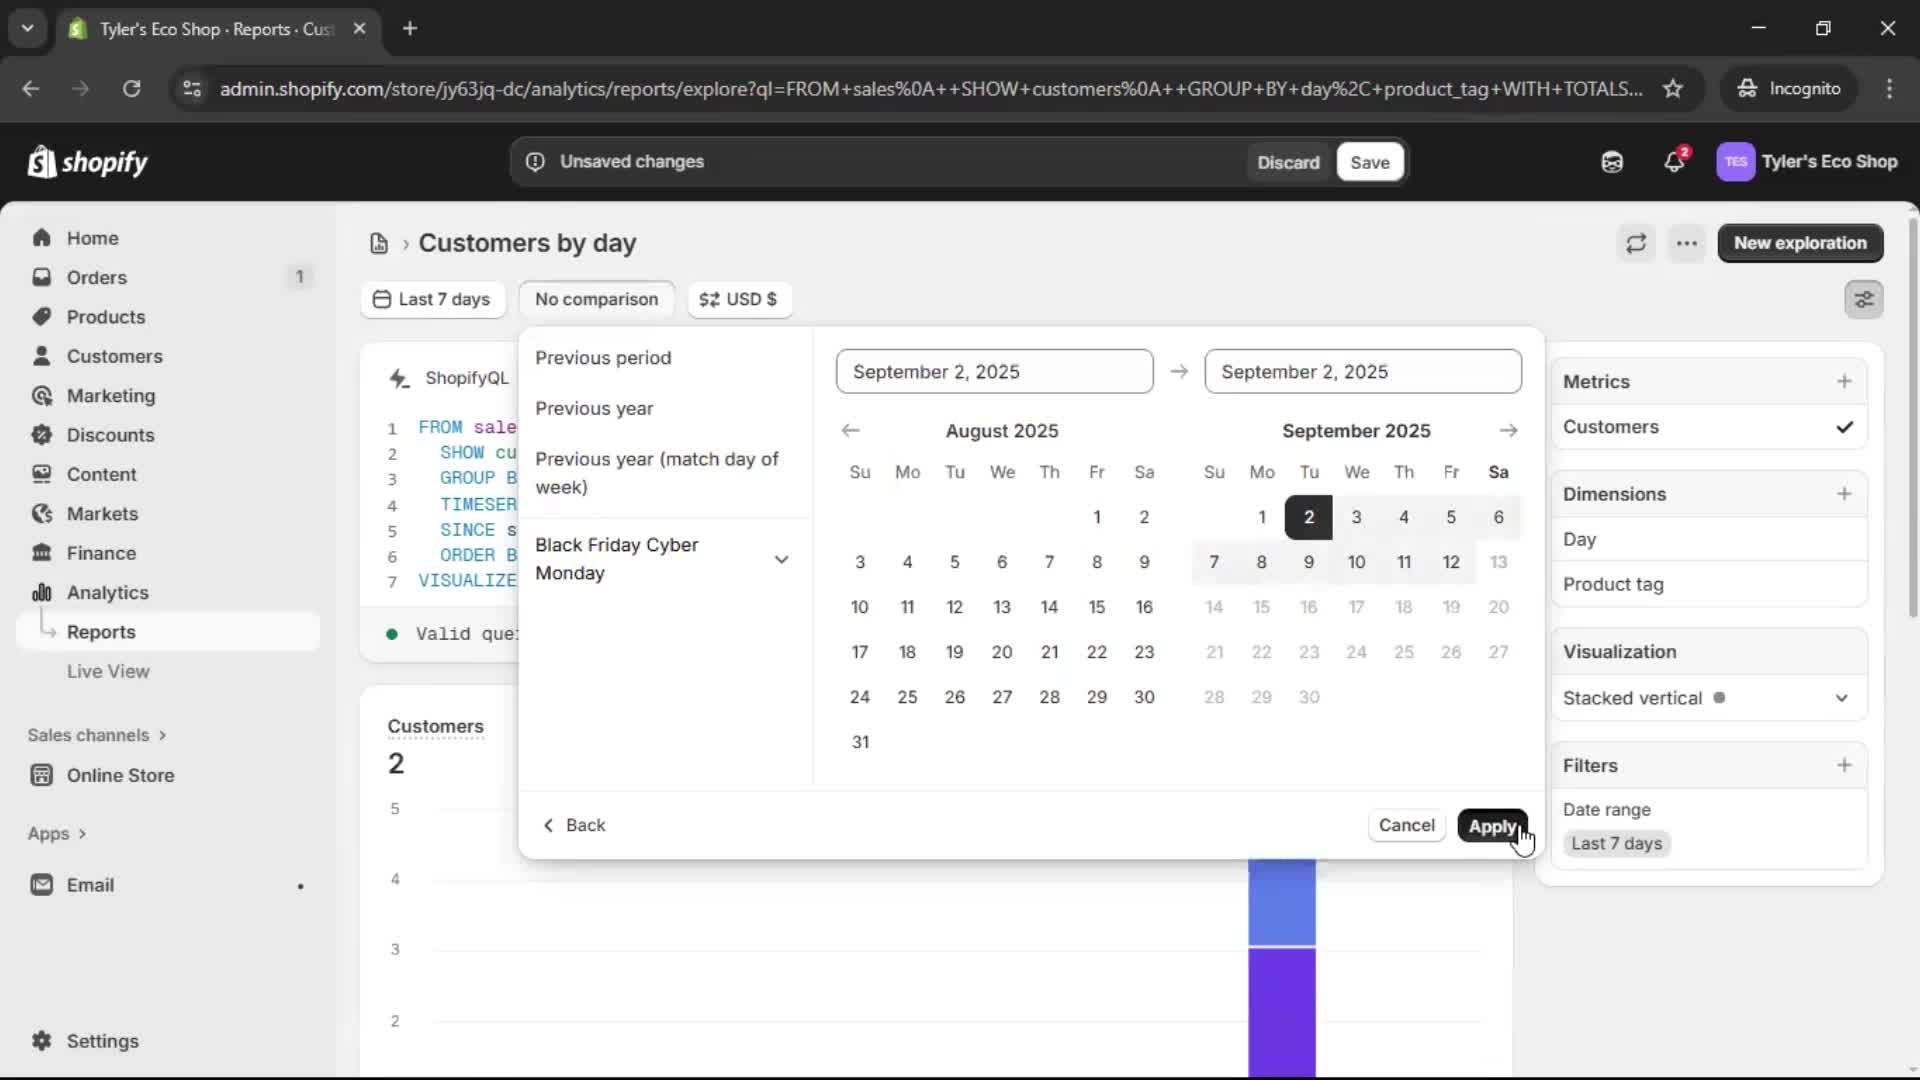Select the Previous period comparison option
The image size is (1920, 1080).
tap(603, 358)
